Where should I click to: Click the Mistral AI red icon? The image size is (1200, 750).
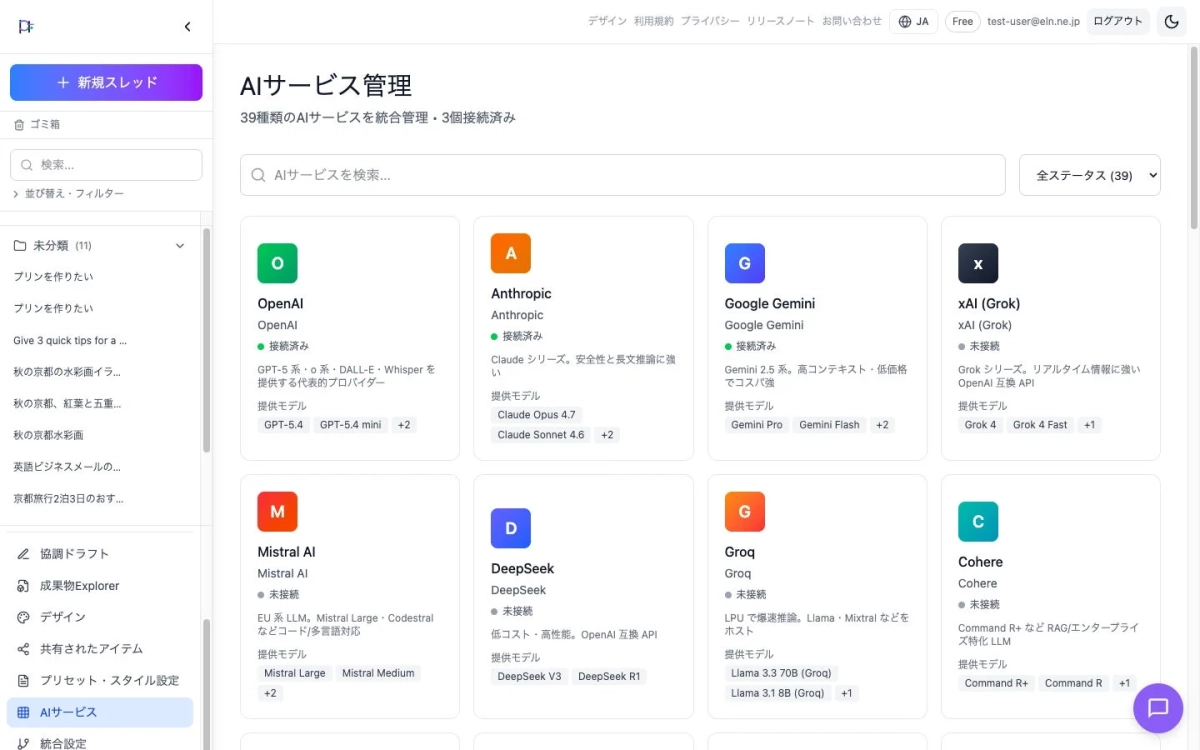[x=277, y=512]
